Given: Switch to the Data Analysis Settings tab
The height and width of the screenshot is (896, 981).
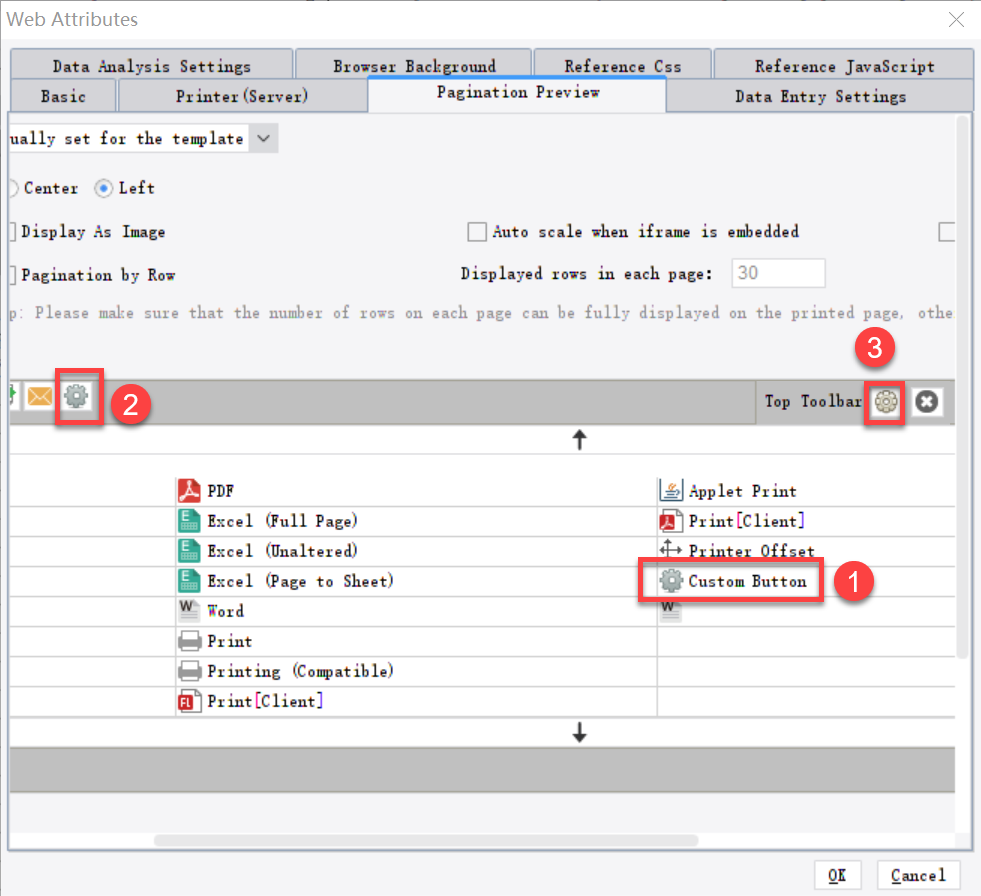Looking at the screenshot, I should point(150,65).
